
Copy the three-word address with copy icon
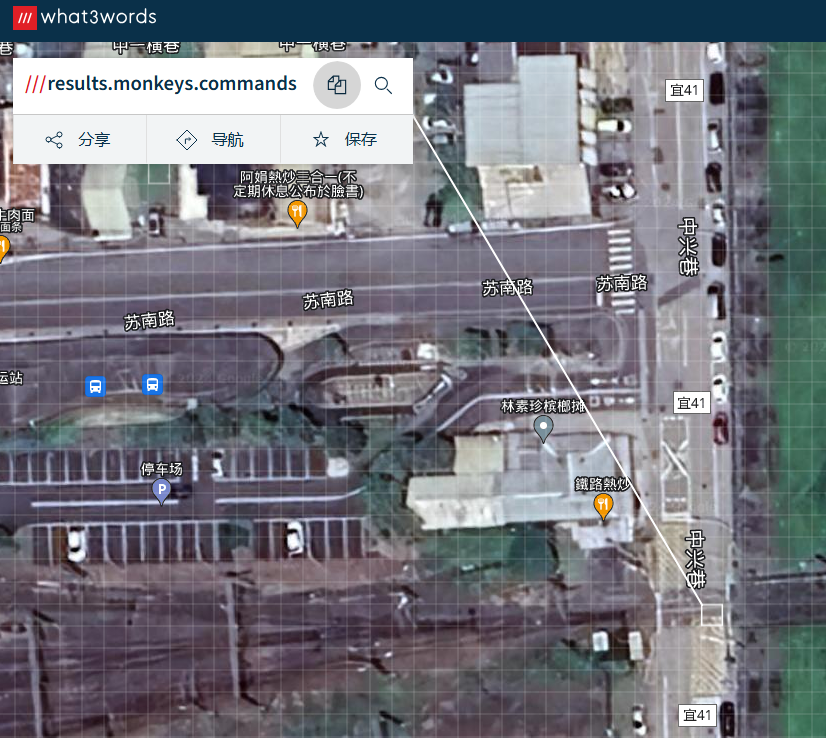point(337,85)
